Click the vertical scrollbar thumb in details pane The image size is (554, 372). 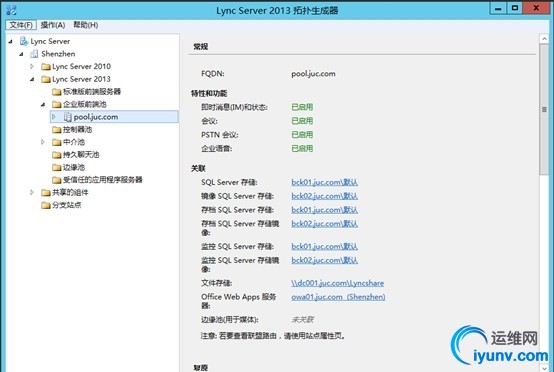(544, 110)
